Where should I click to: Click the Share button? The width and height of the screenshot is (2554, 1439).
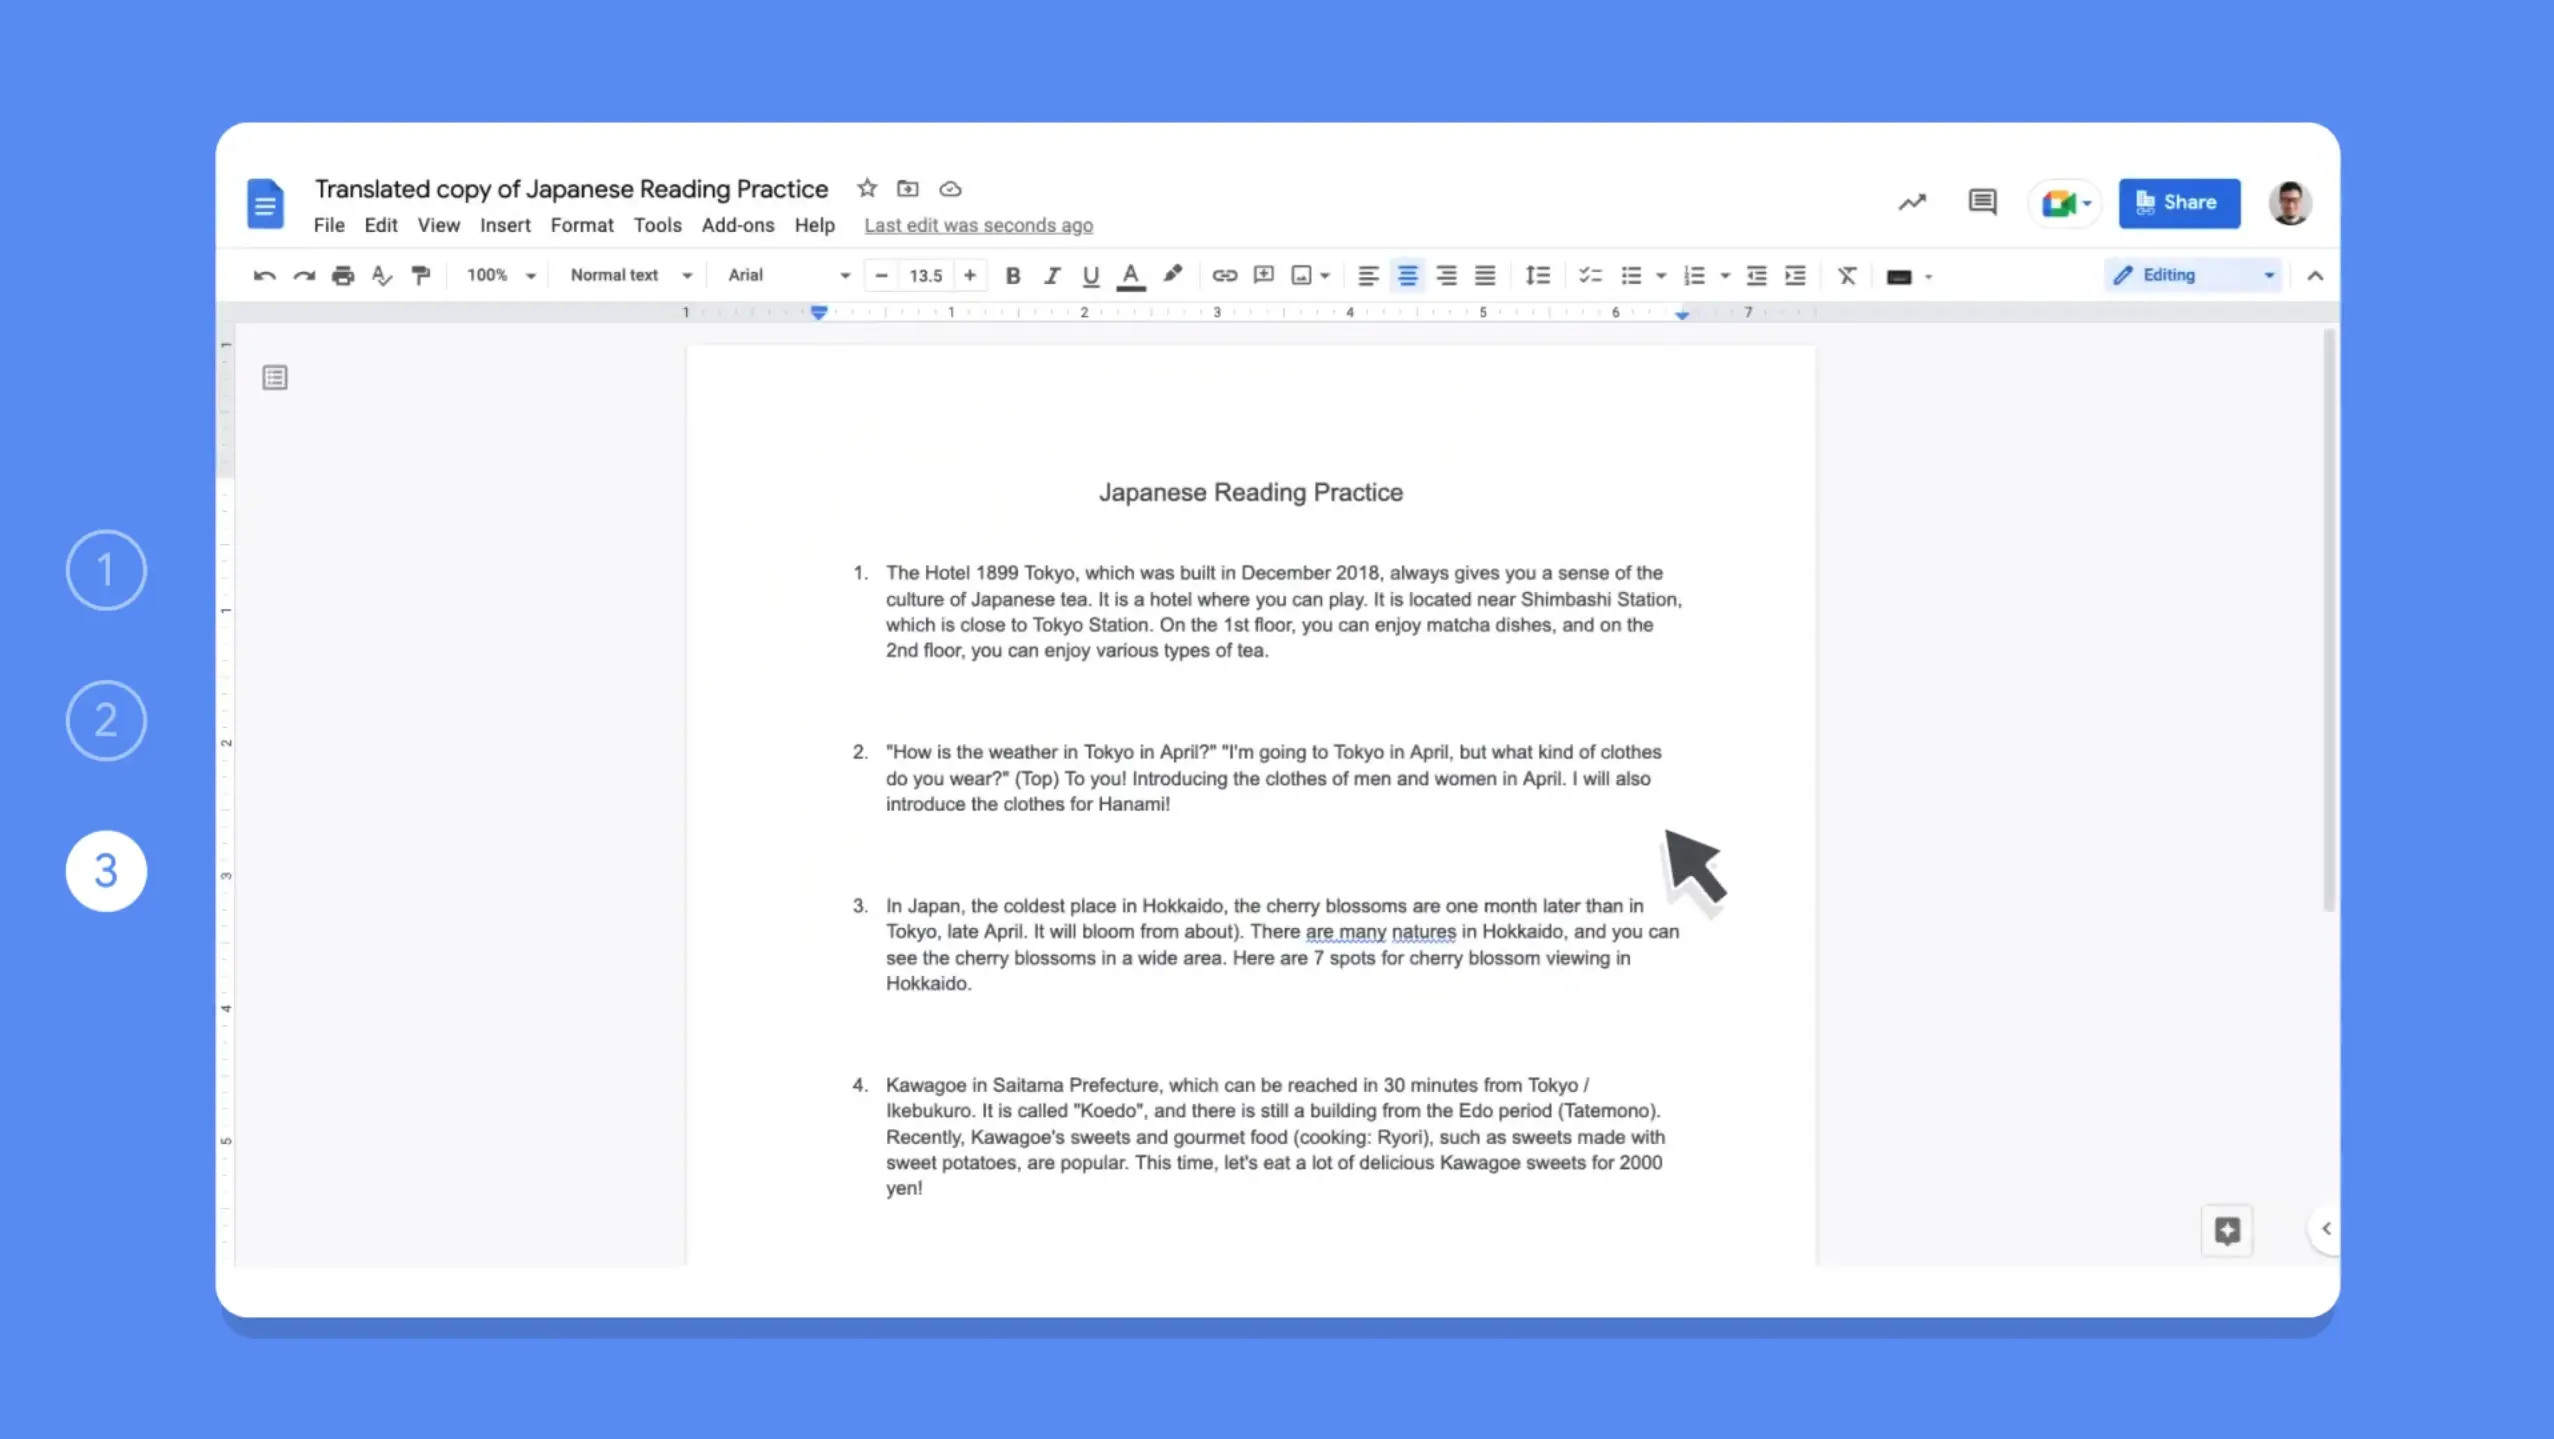pyautogui.click(x=2179, y=202)
